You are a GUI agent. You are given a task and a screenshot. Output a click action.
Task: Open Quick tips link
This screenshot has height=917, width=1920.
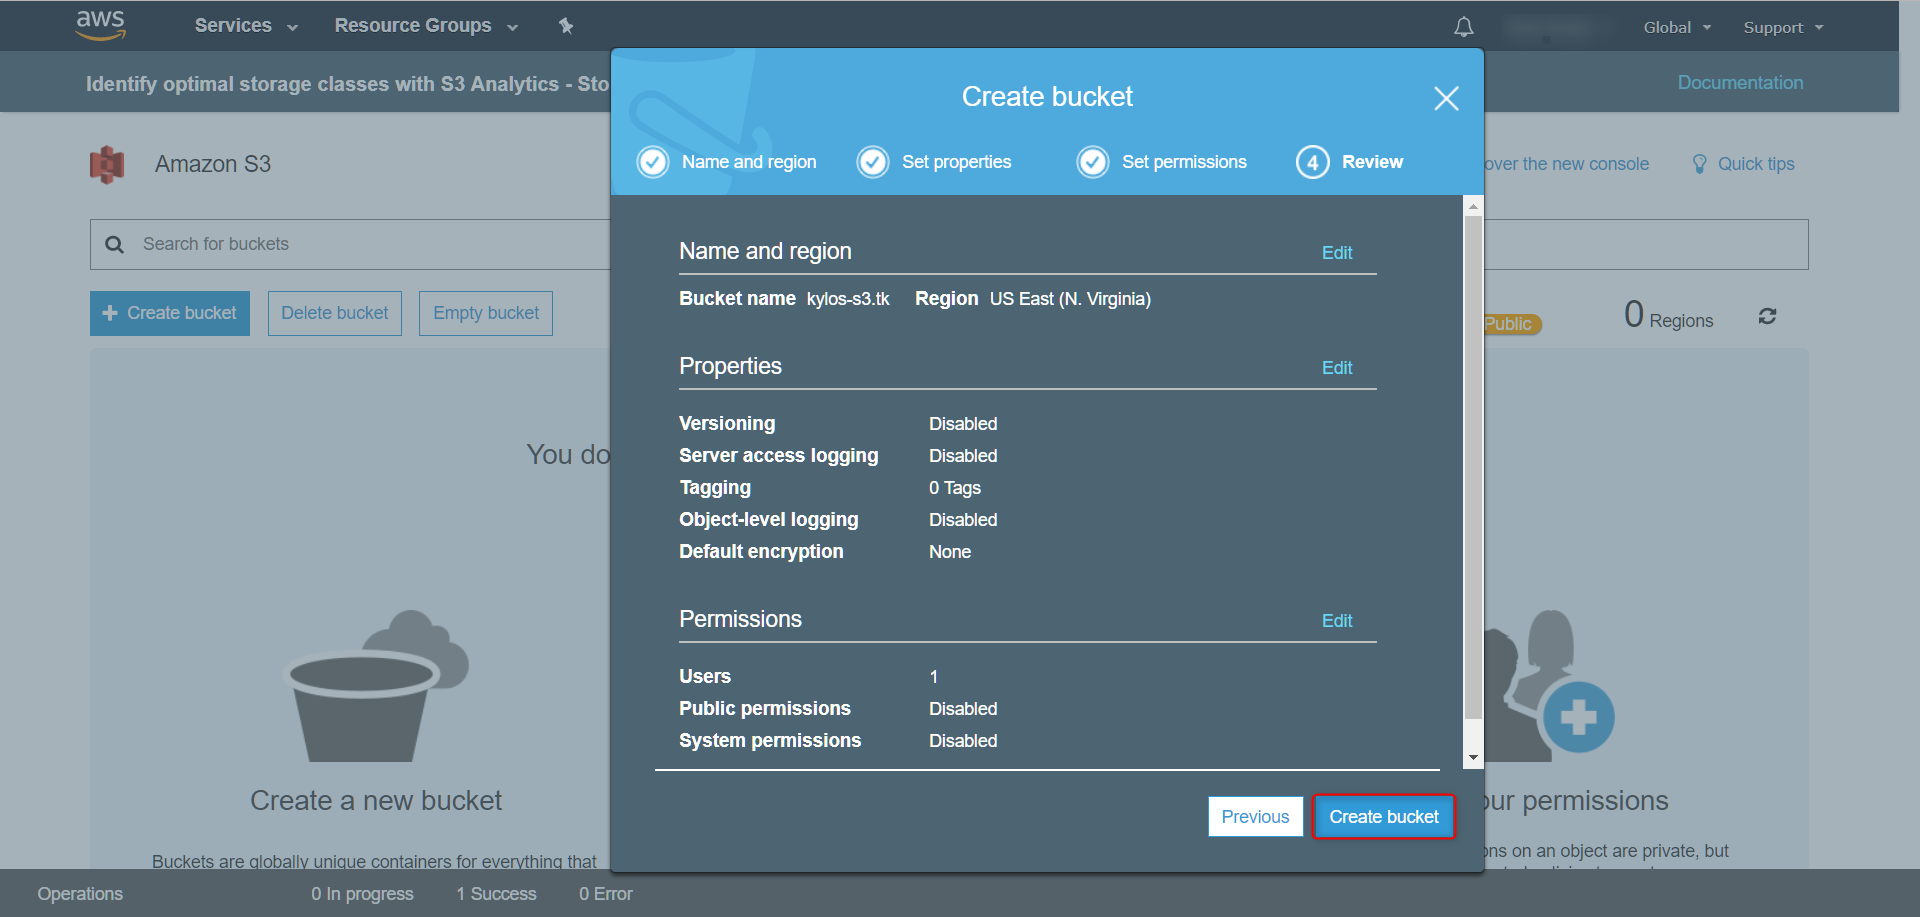tap(1756, 164)
